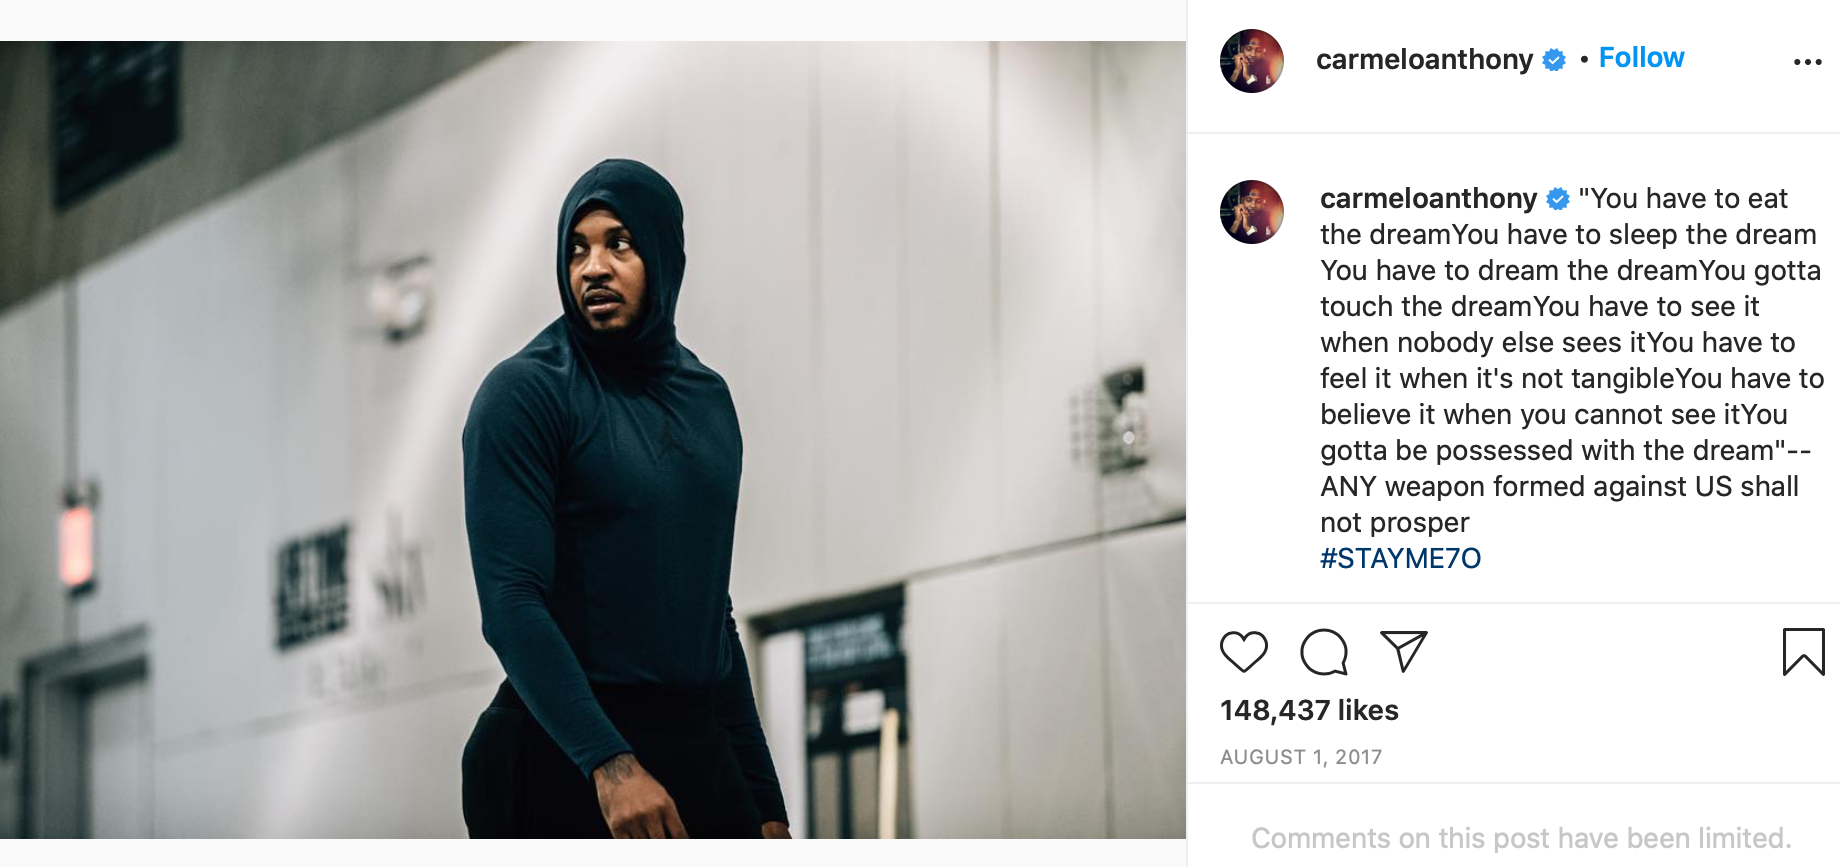Open carmeloanthony username in the caption

(1428, 199)
